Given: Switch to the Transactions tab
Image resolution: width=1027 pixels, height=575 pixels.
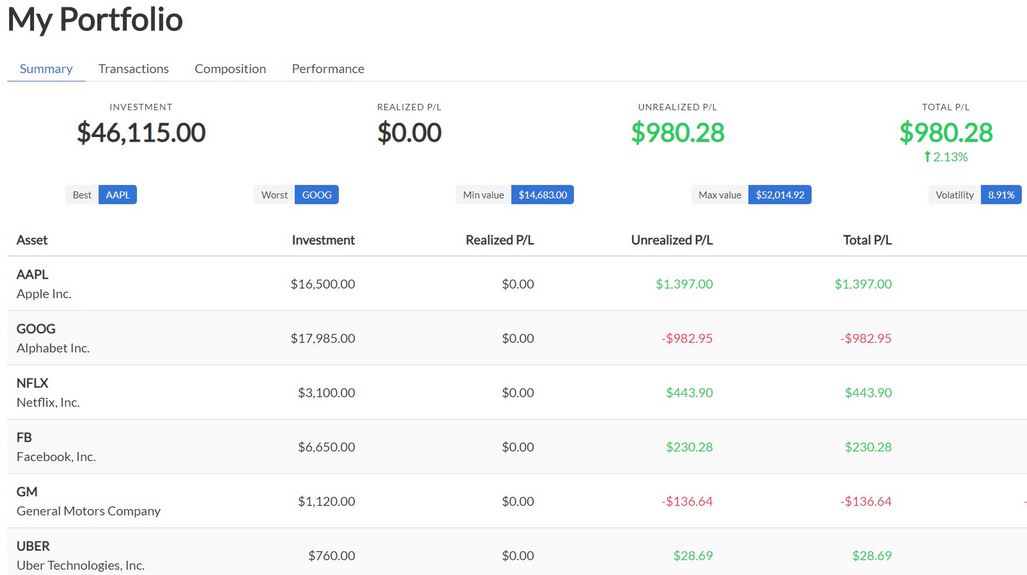Looking at the screenshot, I should coord(134,69).
